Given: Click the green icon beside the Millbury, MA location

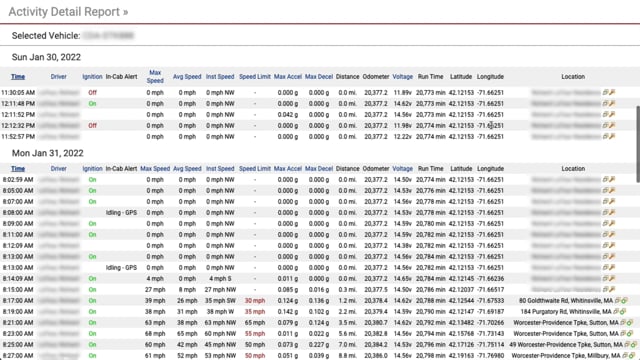Looking at the screenshot, I should pyautogui.click(x=632, y=356).
